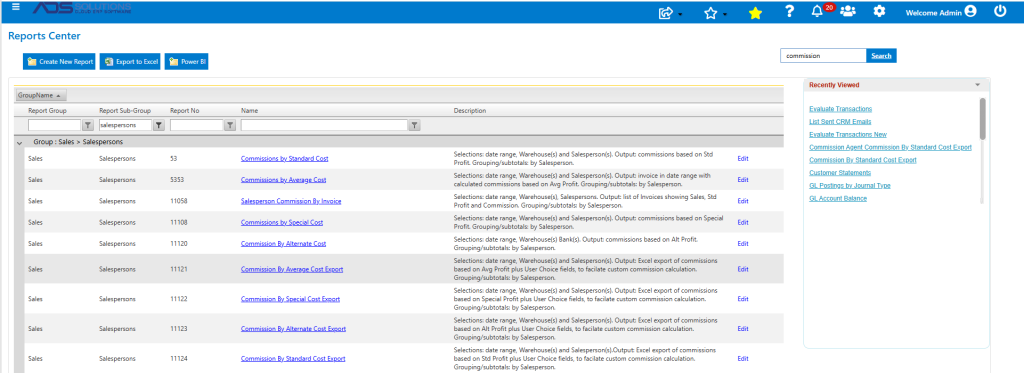Open Commissions by Average Cost report
Viewport: 1024px width, 373px height.
click(x=283, y=180)
